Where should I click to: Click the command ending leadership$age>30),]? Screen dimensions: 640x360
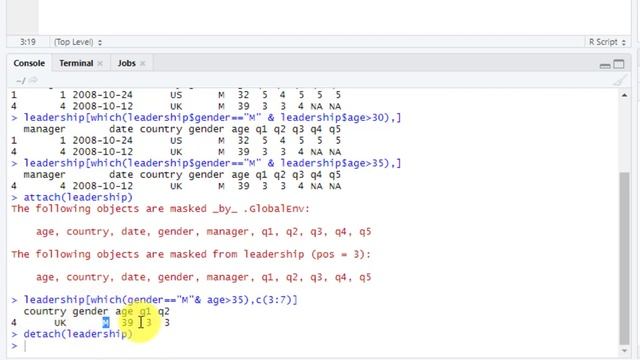point(212,118)
